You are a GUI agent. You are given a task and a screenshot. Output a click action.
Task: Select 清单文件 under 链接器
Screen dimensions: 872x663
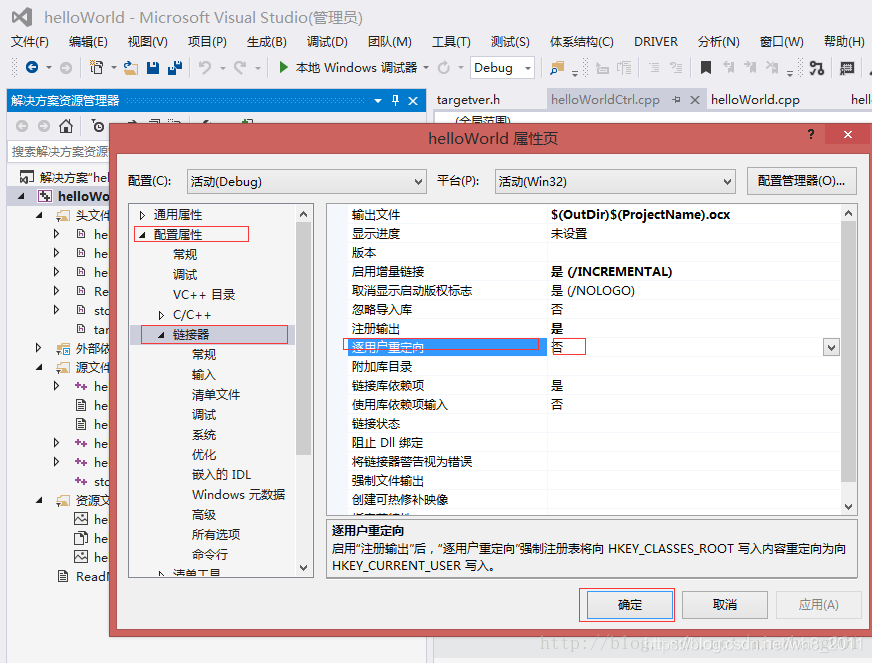(216, 395)
